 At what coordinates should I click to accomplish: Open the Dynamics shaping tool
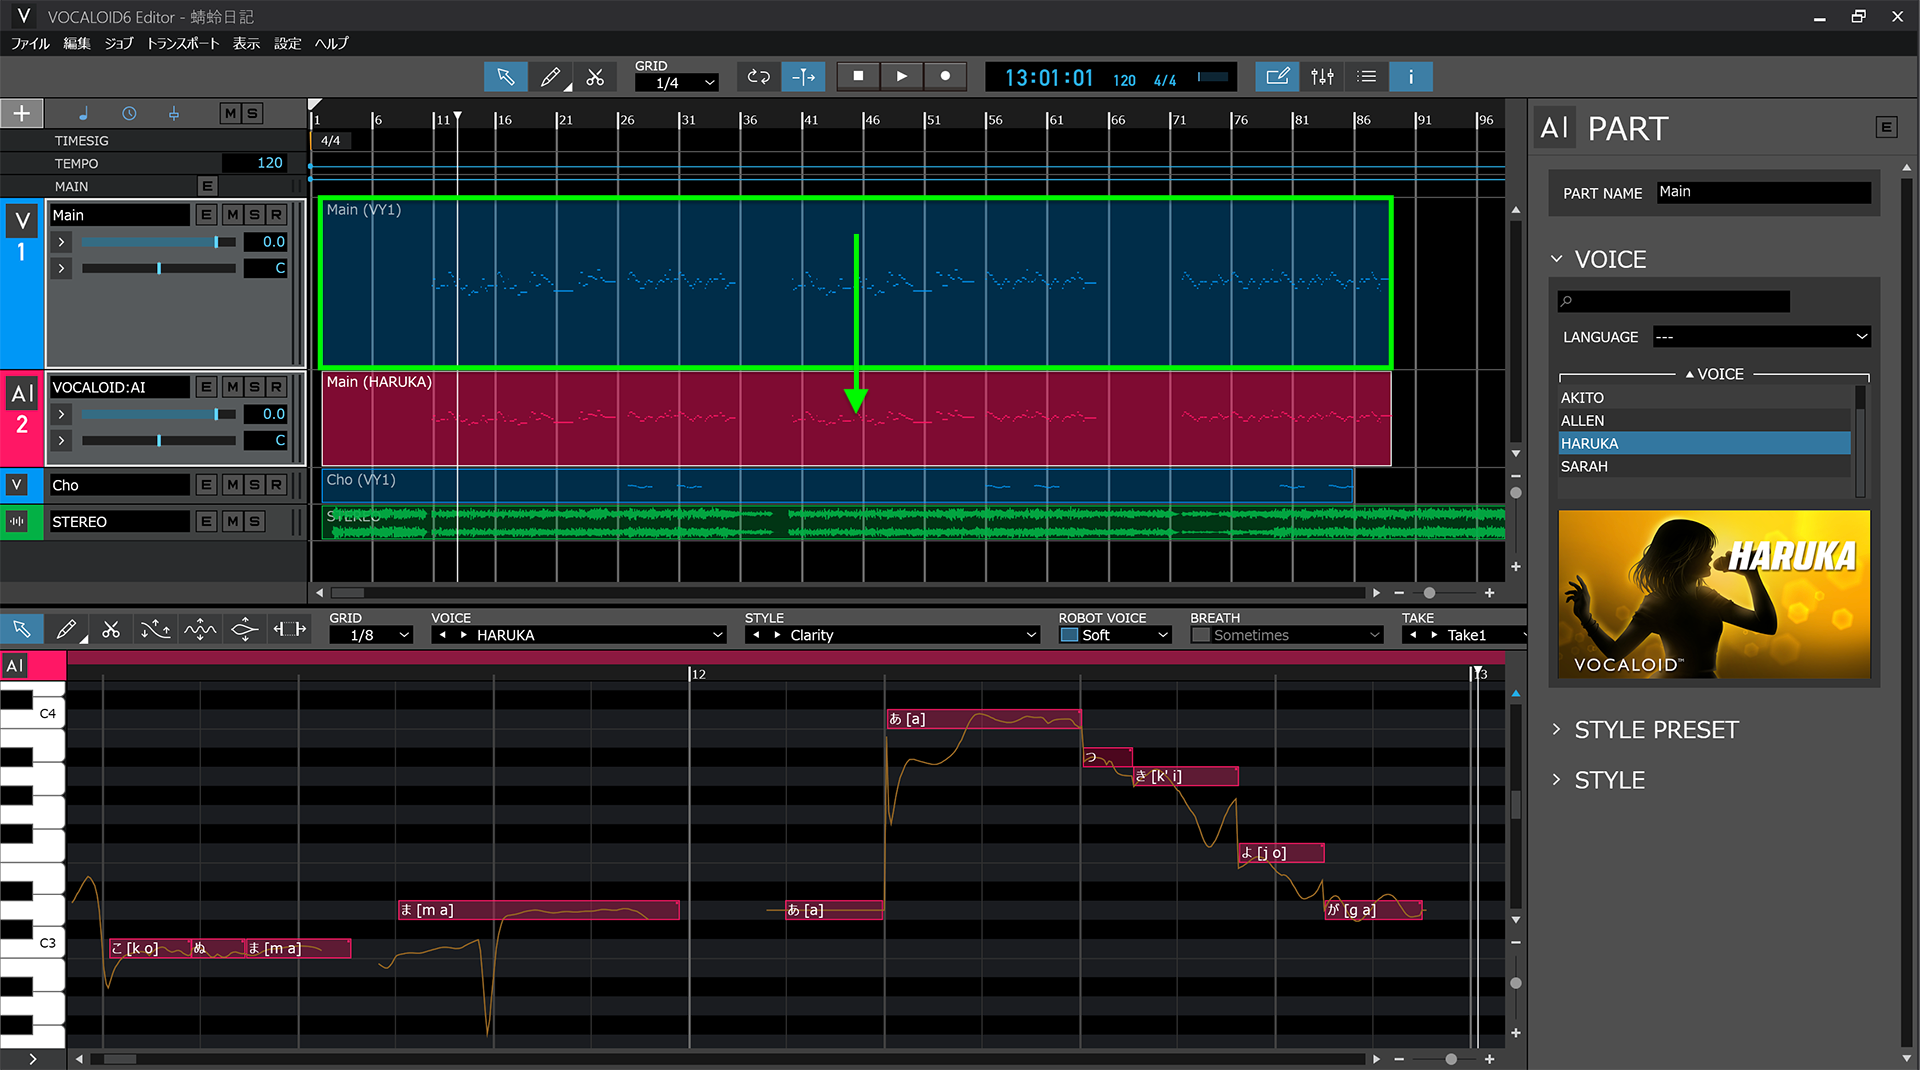point(243,629)
